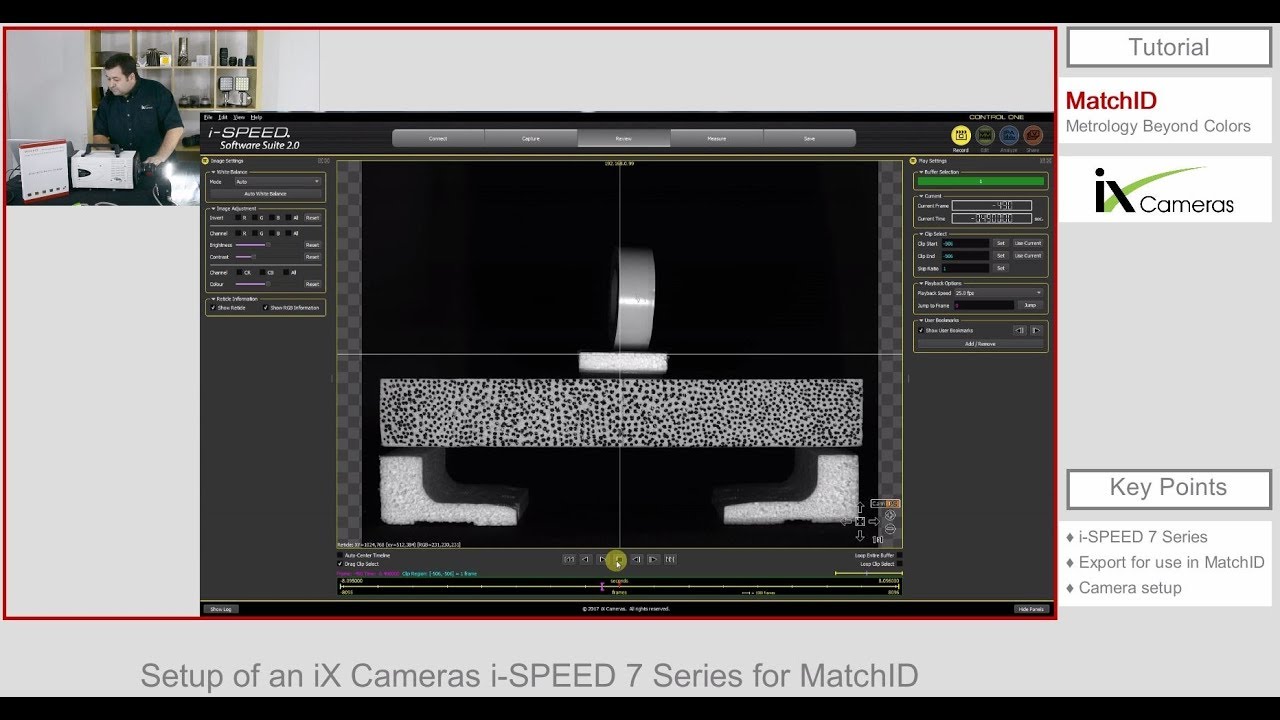Open the File menu
The height and width of the screenshot is (720, 1280).
(x=208, y=117)
